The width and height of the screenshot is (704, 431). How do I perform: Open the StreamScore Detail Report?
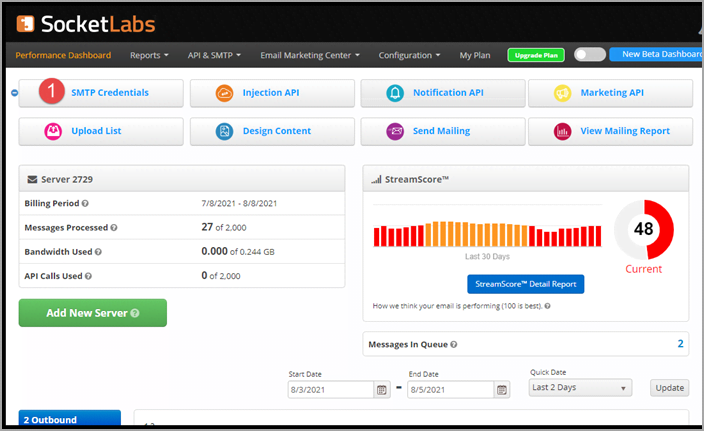526,284
